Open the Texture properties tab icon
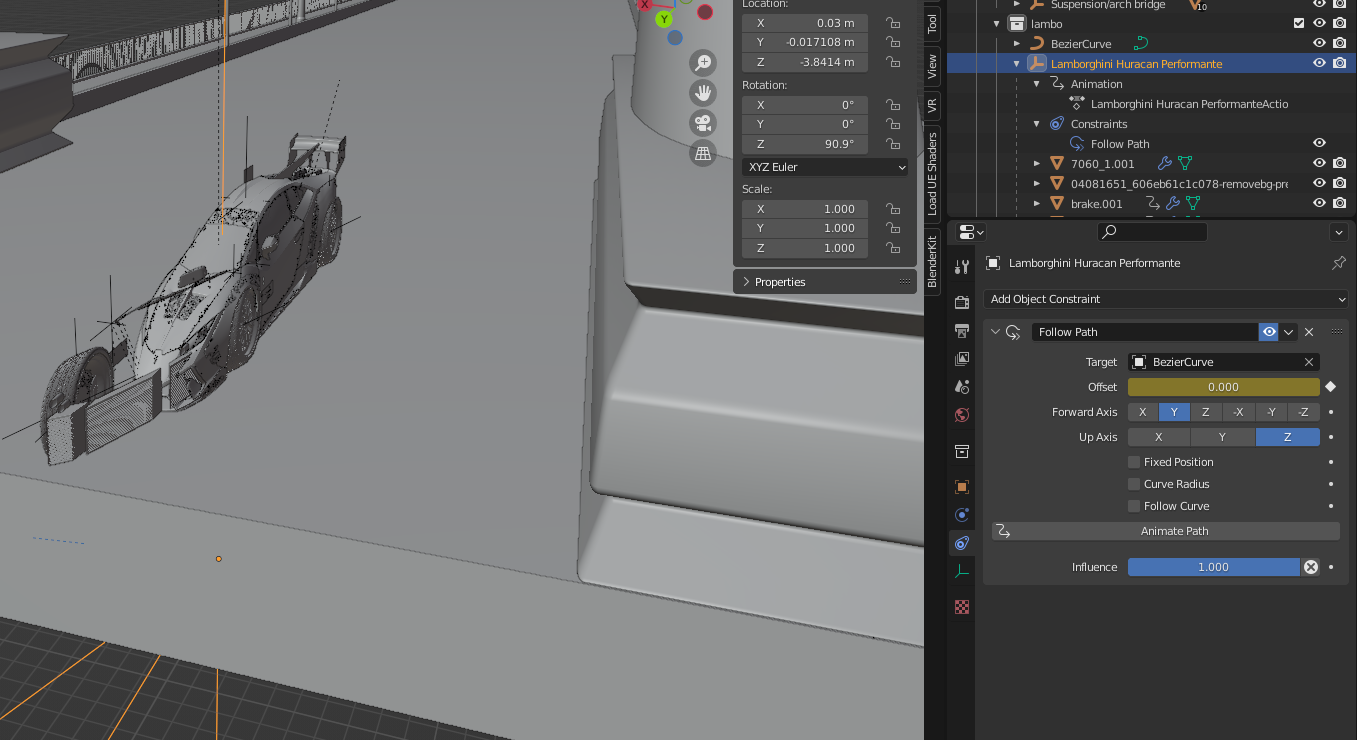This screenshot has height=740, width=1357. click(962, 607)
